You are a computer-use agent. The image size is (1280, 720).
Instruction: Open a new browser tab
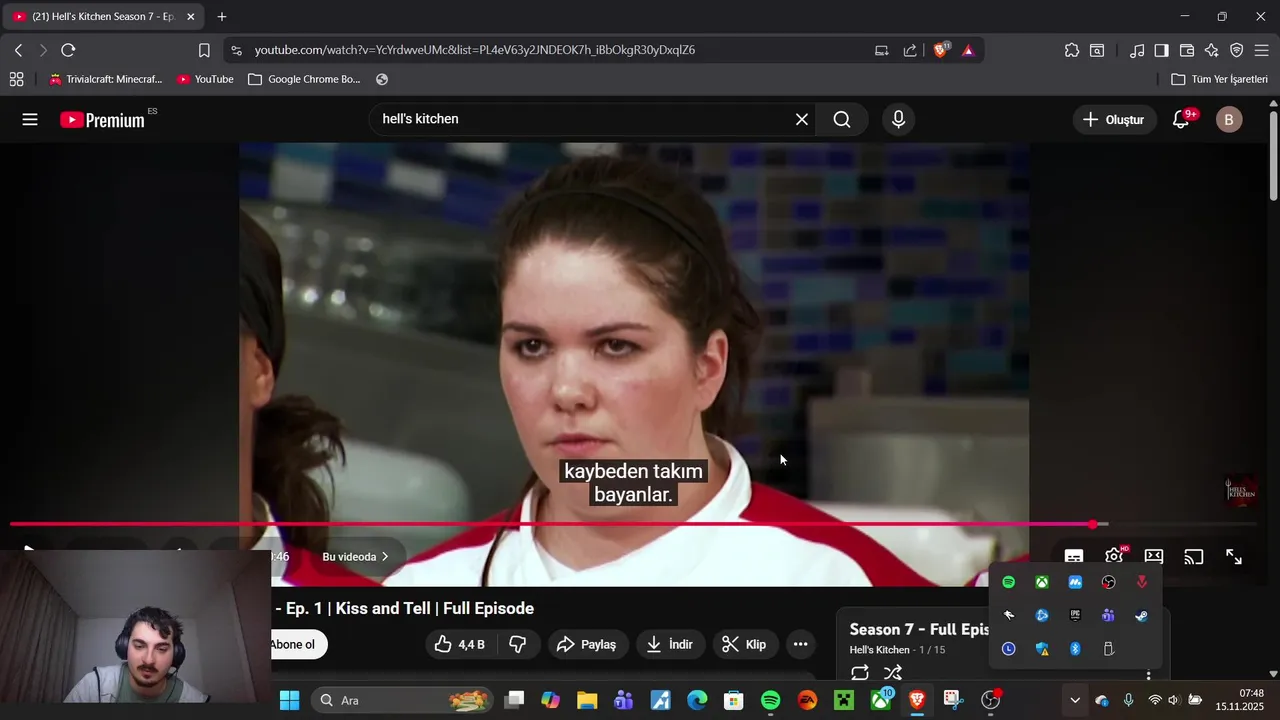pyautogui.click(x=222, y=17)
